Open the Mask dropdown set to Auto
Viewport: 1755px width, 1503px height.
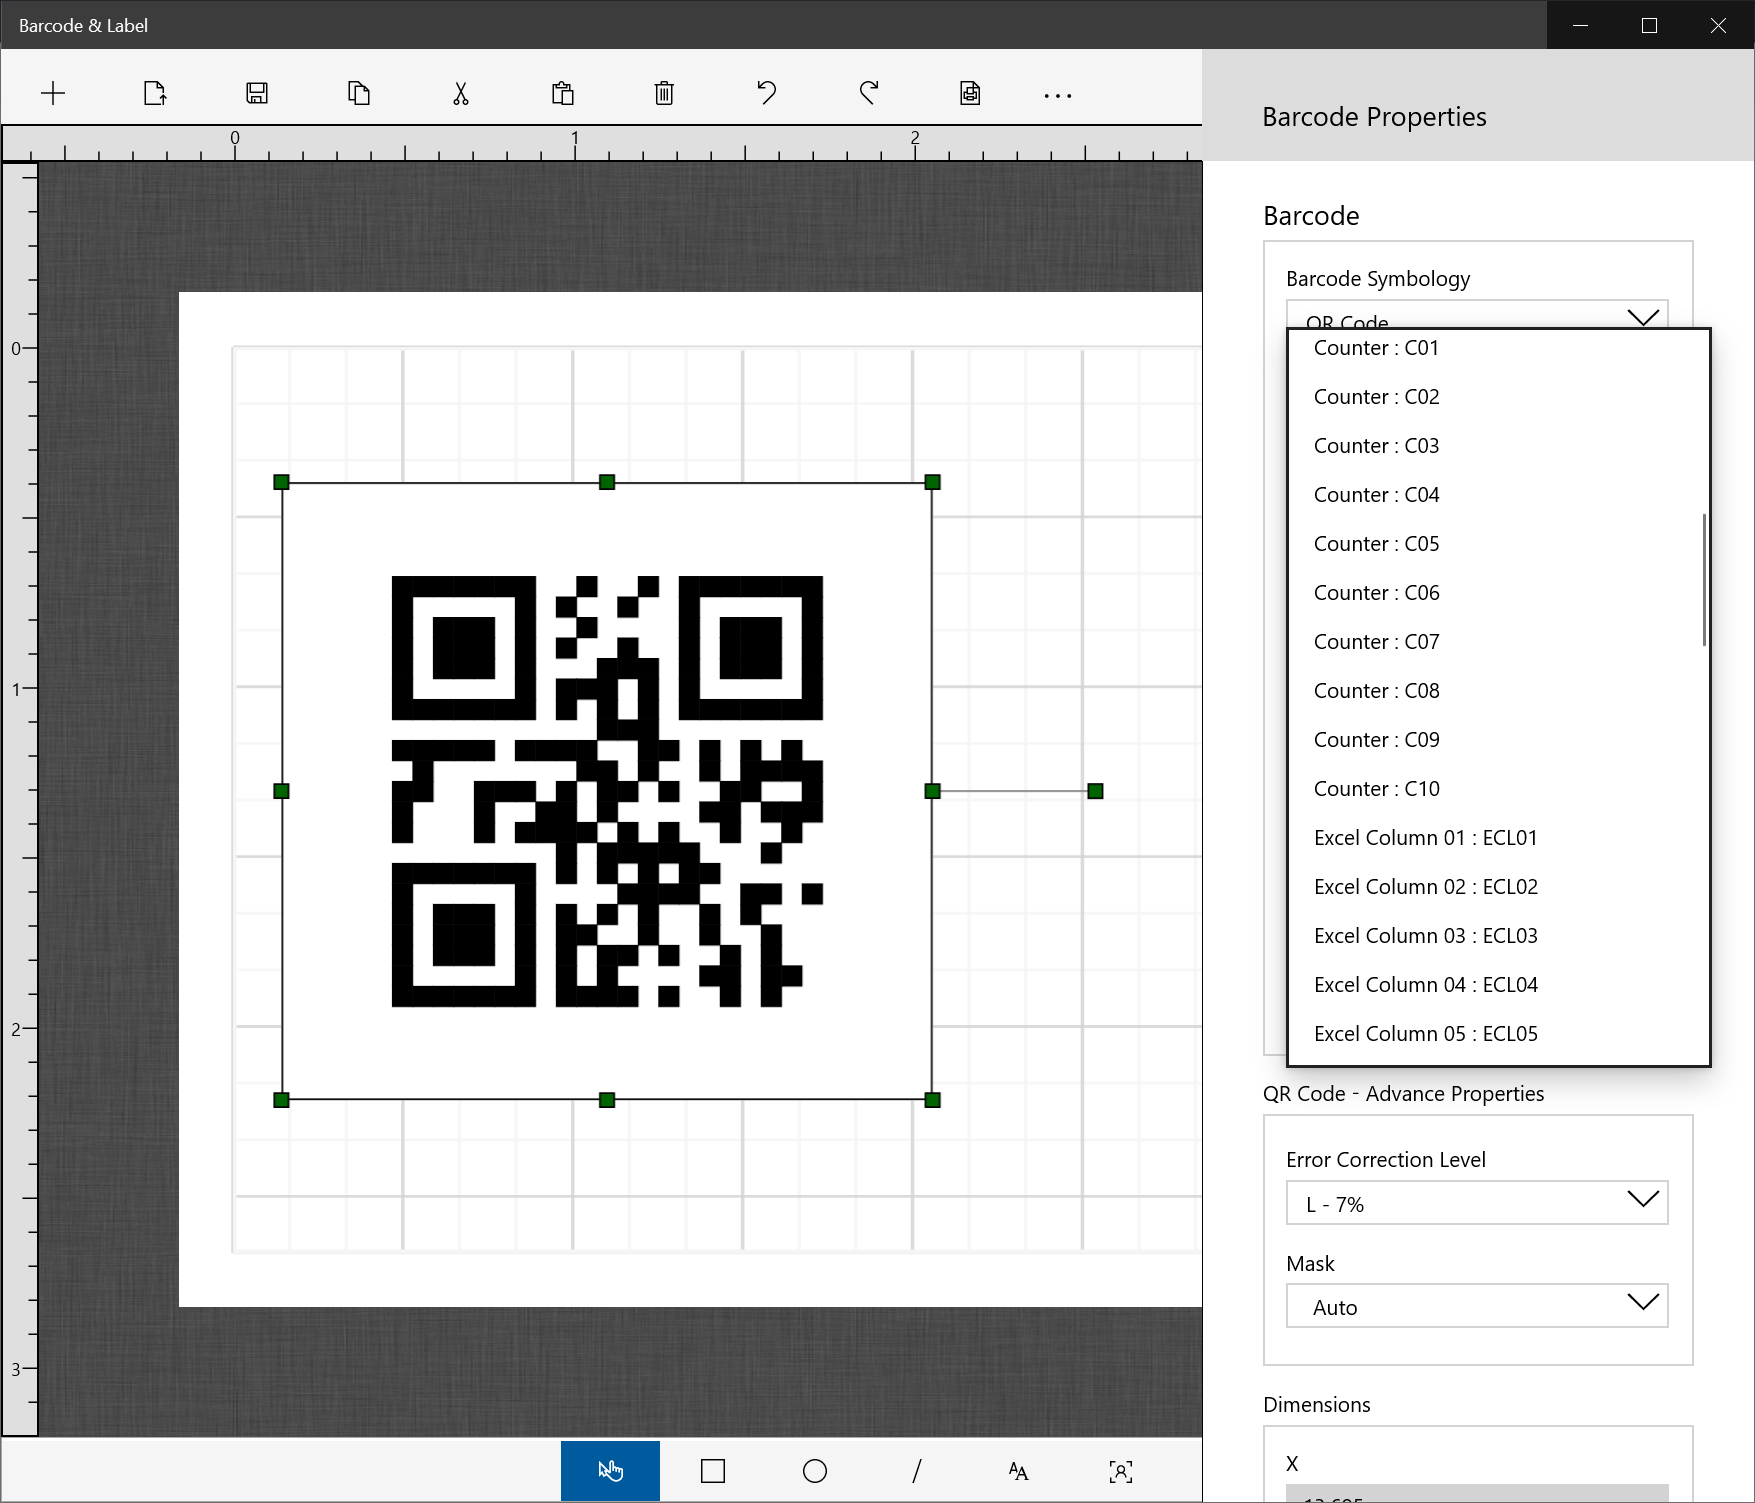[x=1477, y=1306]
